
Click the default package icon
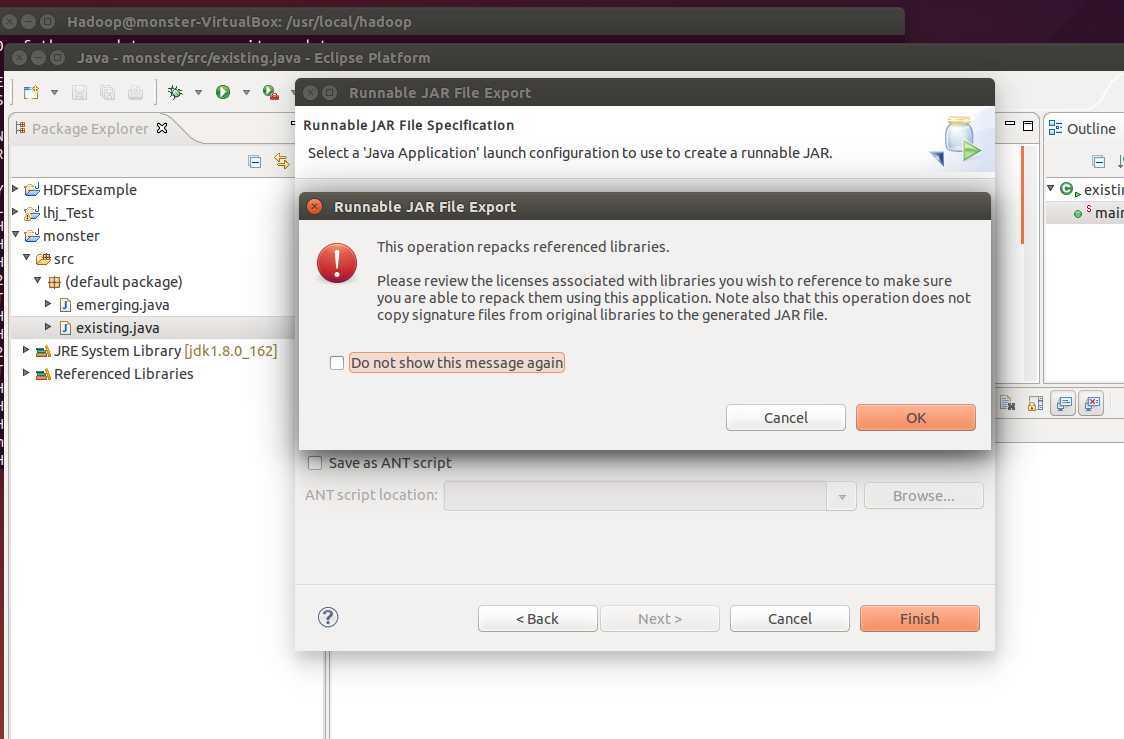pyautogui.click(x=54, y=282)
